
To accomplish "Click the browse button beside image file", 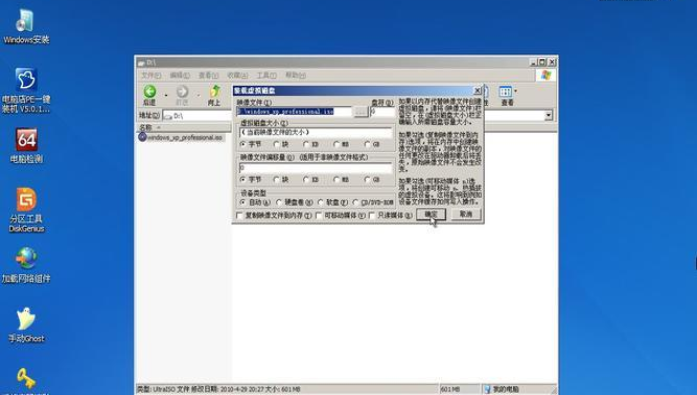I will (361, 112).
